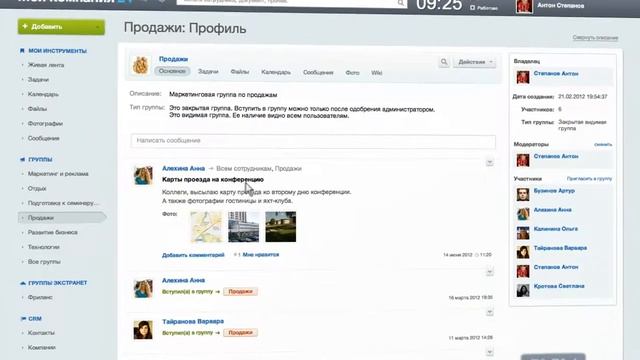Click the search magnifier in top bar
640x360 pixels.
(401, 3)
